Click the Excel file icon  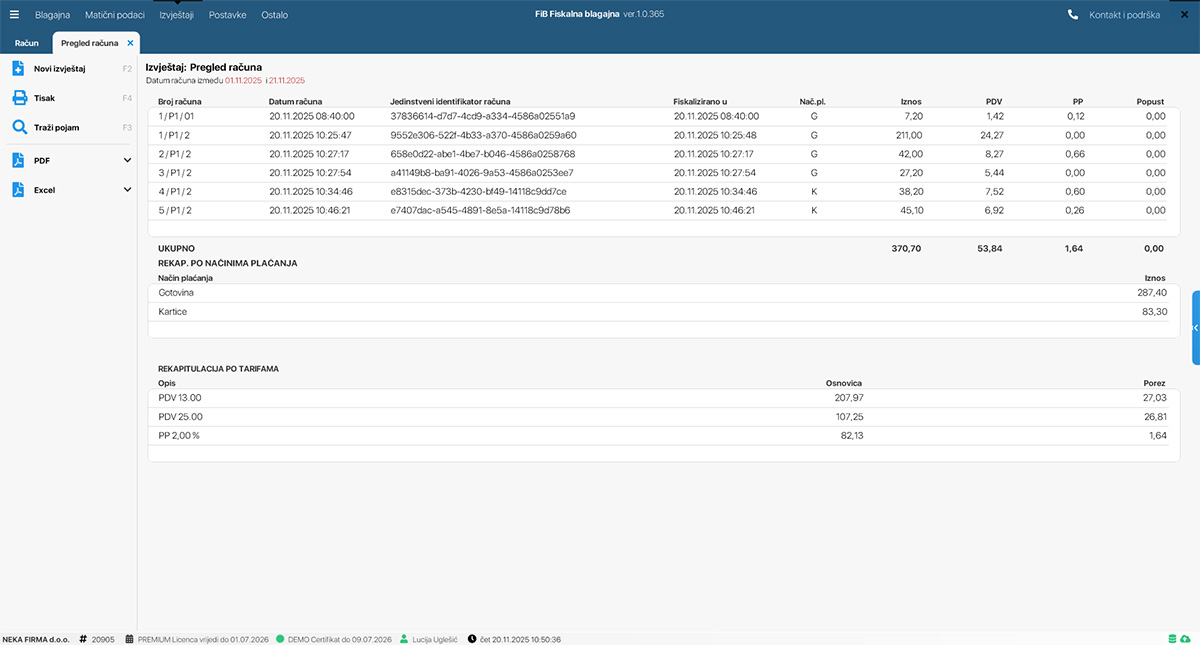pos(18,190)
